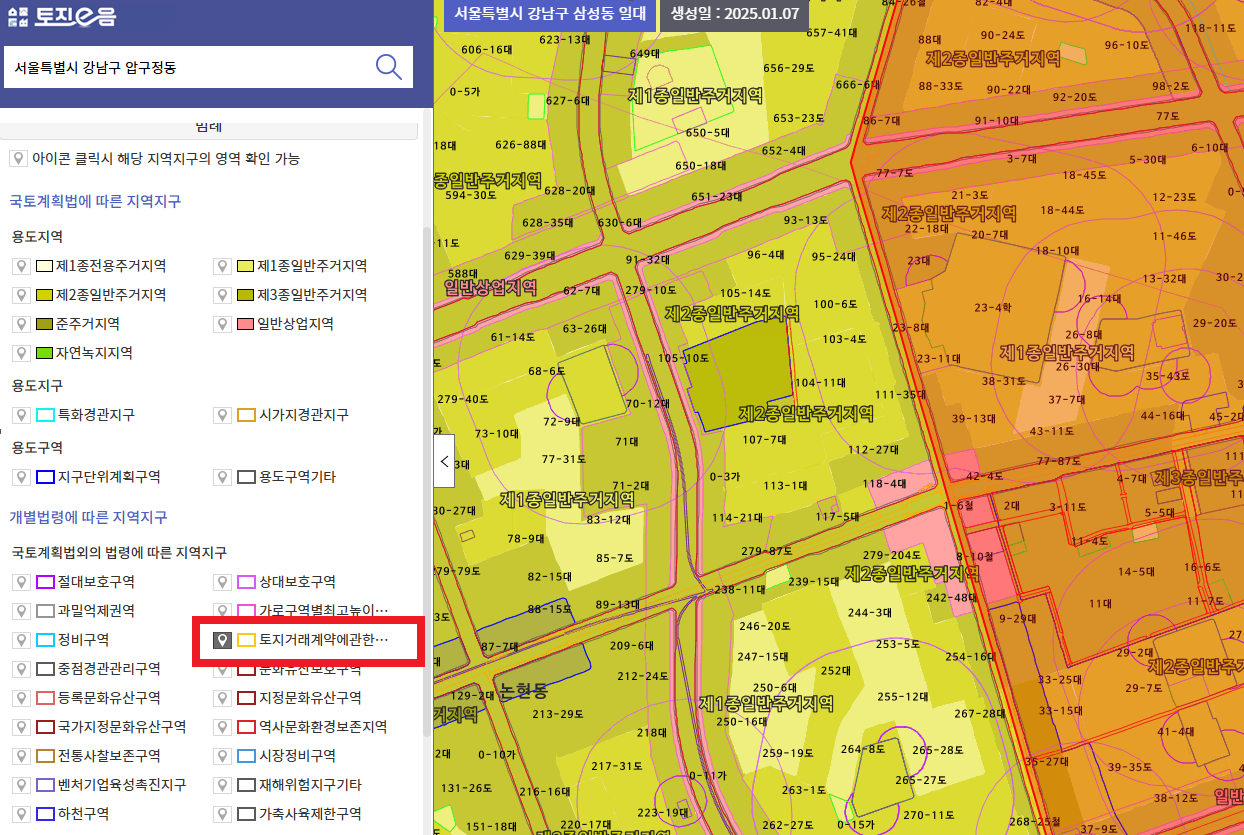The width and height of the screenshot is (1244, 835).
Task: Click the 일반상업지역 map zone label
Action: click(489, 286)
